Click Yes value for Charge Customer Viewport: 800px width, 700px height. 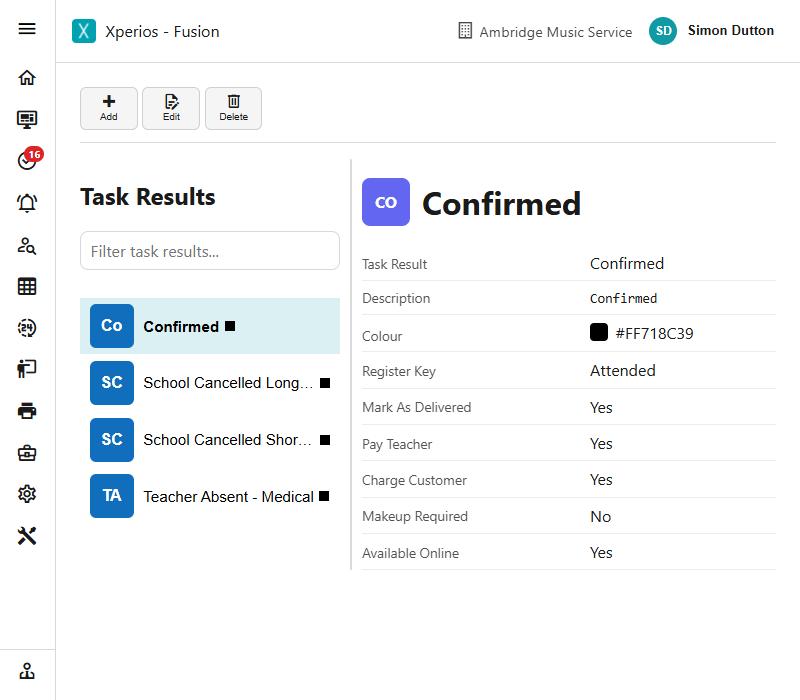[x=601, y=480]
